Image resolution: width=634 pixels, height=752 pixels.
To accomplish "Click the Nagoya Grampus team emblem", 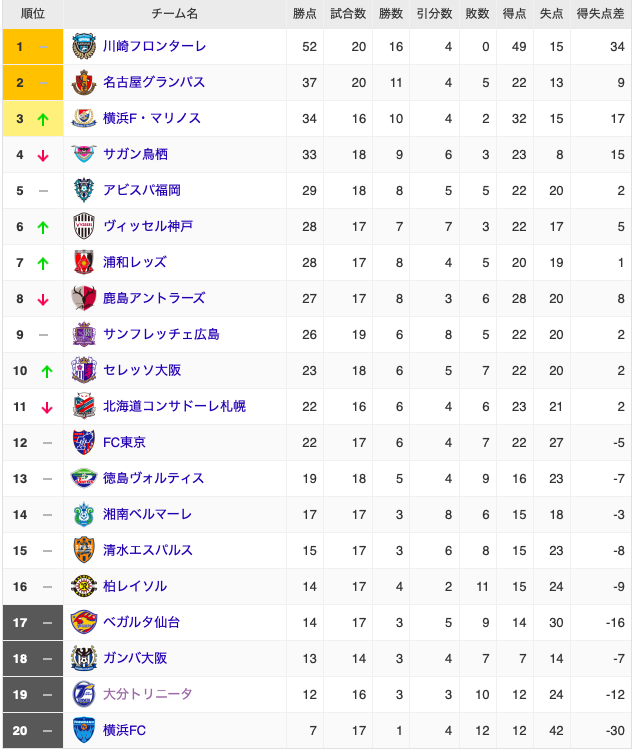I will pyautogui.click(x=84, y=82).
